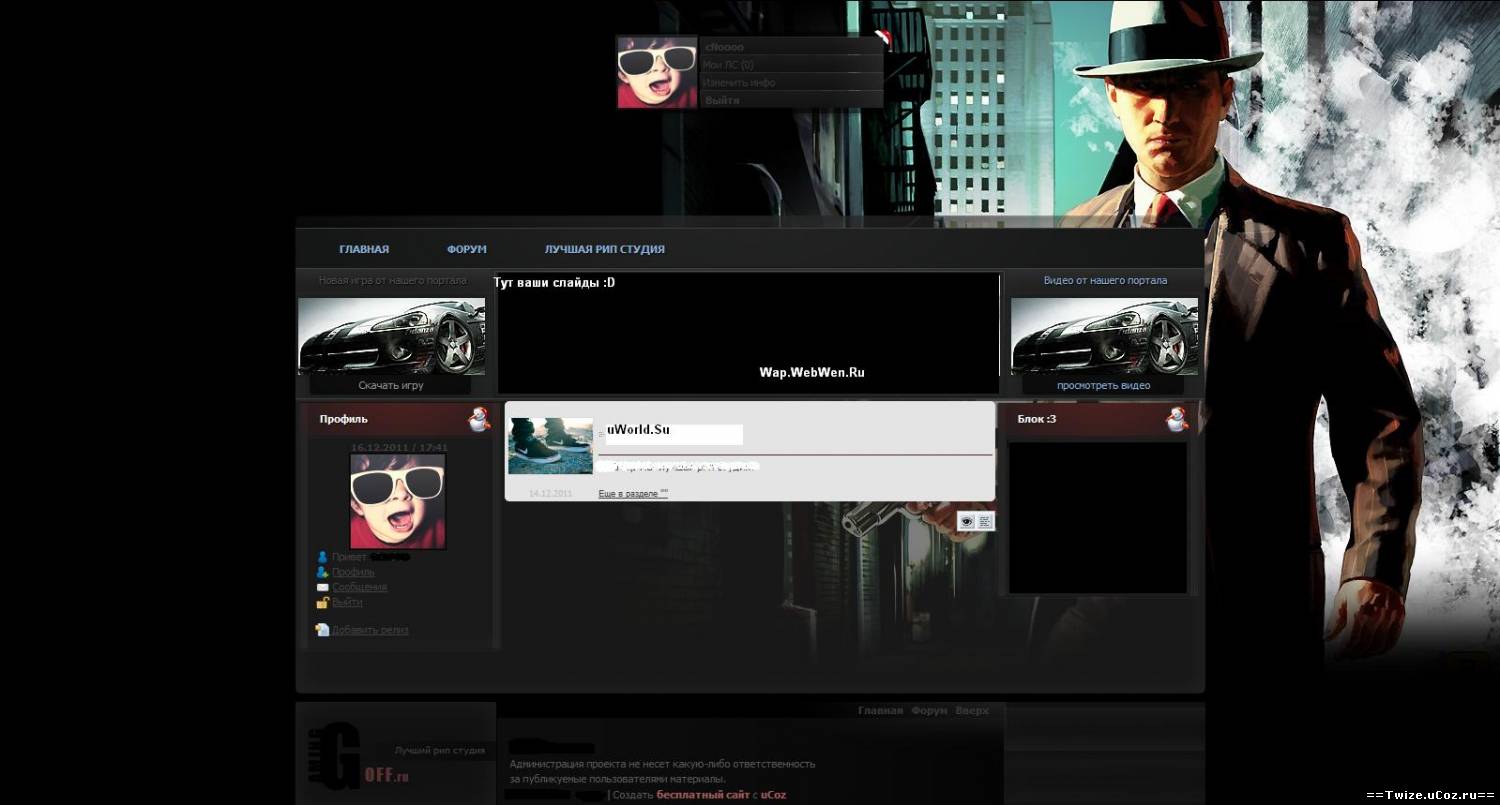
Task: Click the просмотреть видео button
Action: point(1104,385)
